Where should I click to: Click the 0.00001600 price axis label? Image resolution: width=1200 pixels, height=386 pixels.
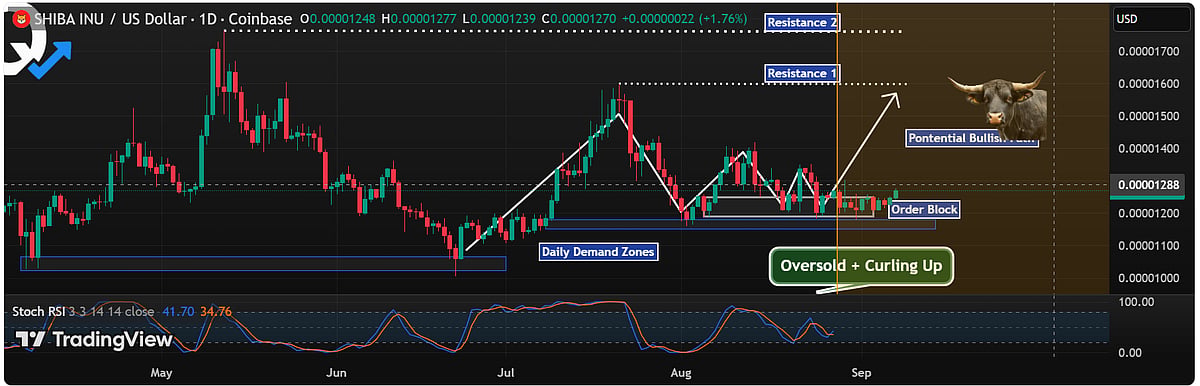(x=1149, y=84)
